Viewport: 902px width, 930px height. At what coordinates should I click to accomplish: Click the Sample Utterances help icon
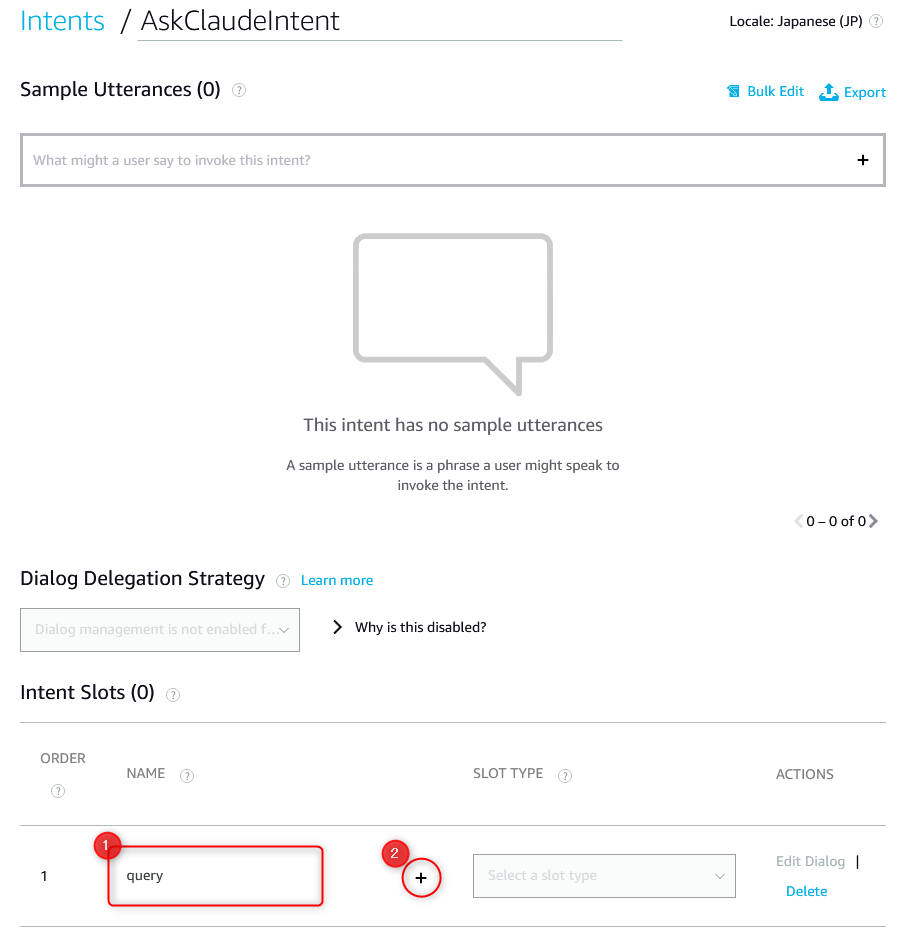pos(238,90)
